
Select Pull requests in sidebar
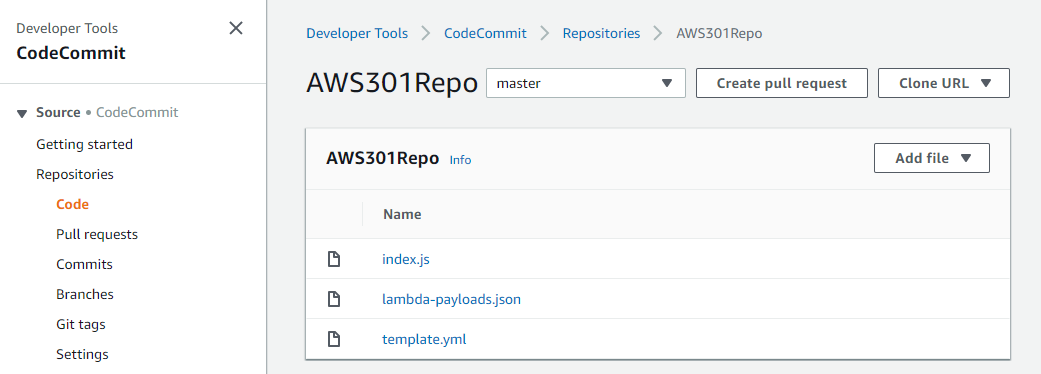pos(97,234)
